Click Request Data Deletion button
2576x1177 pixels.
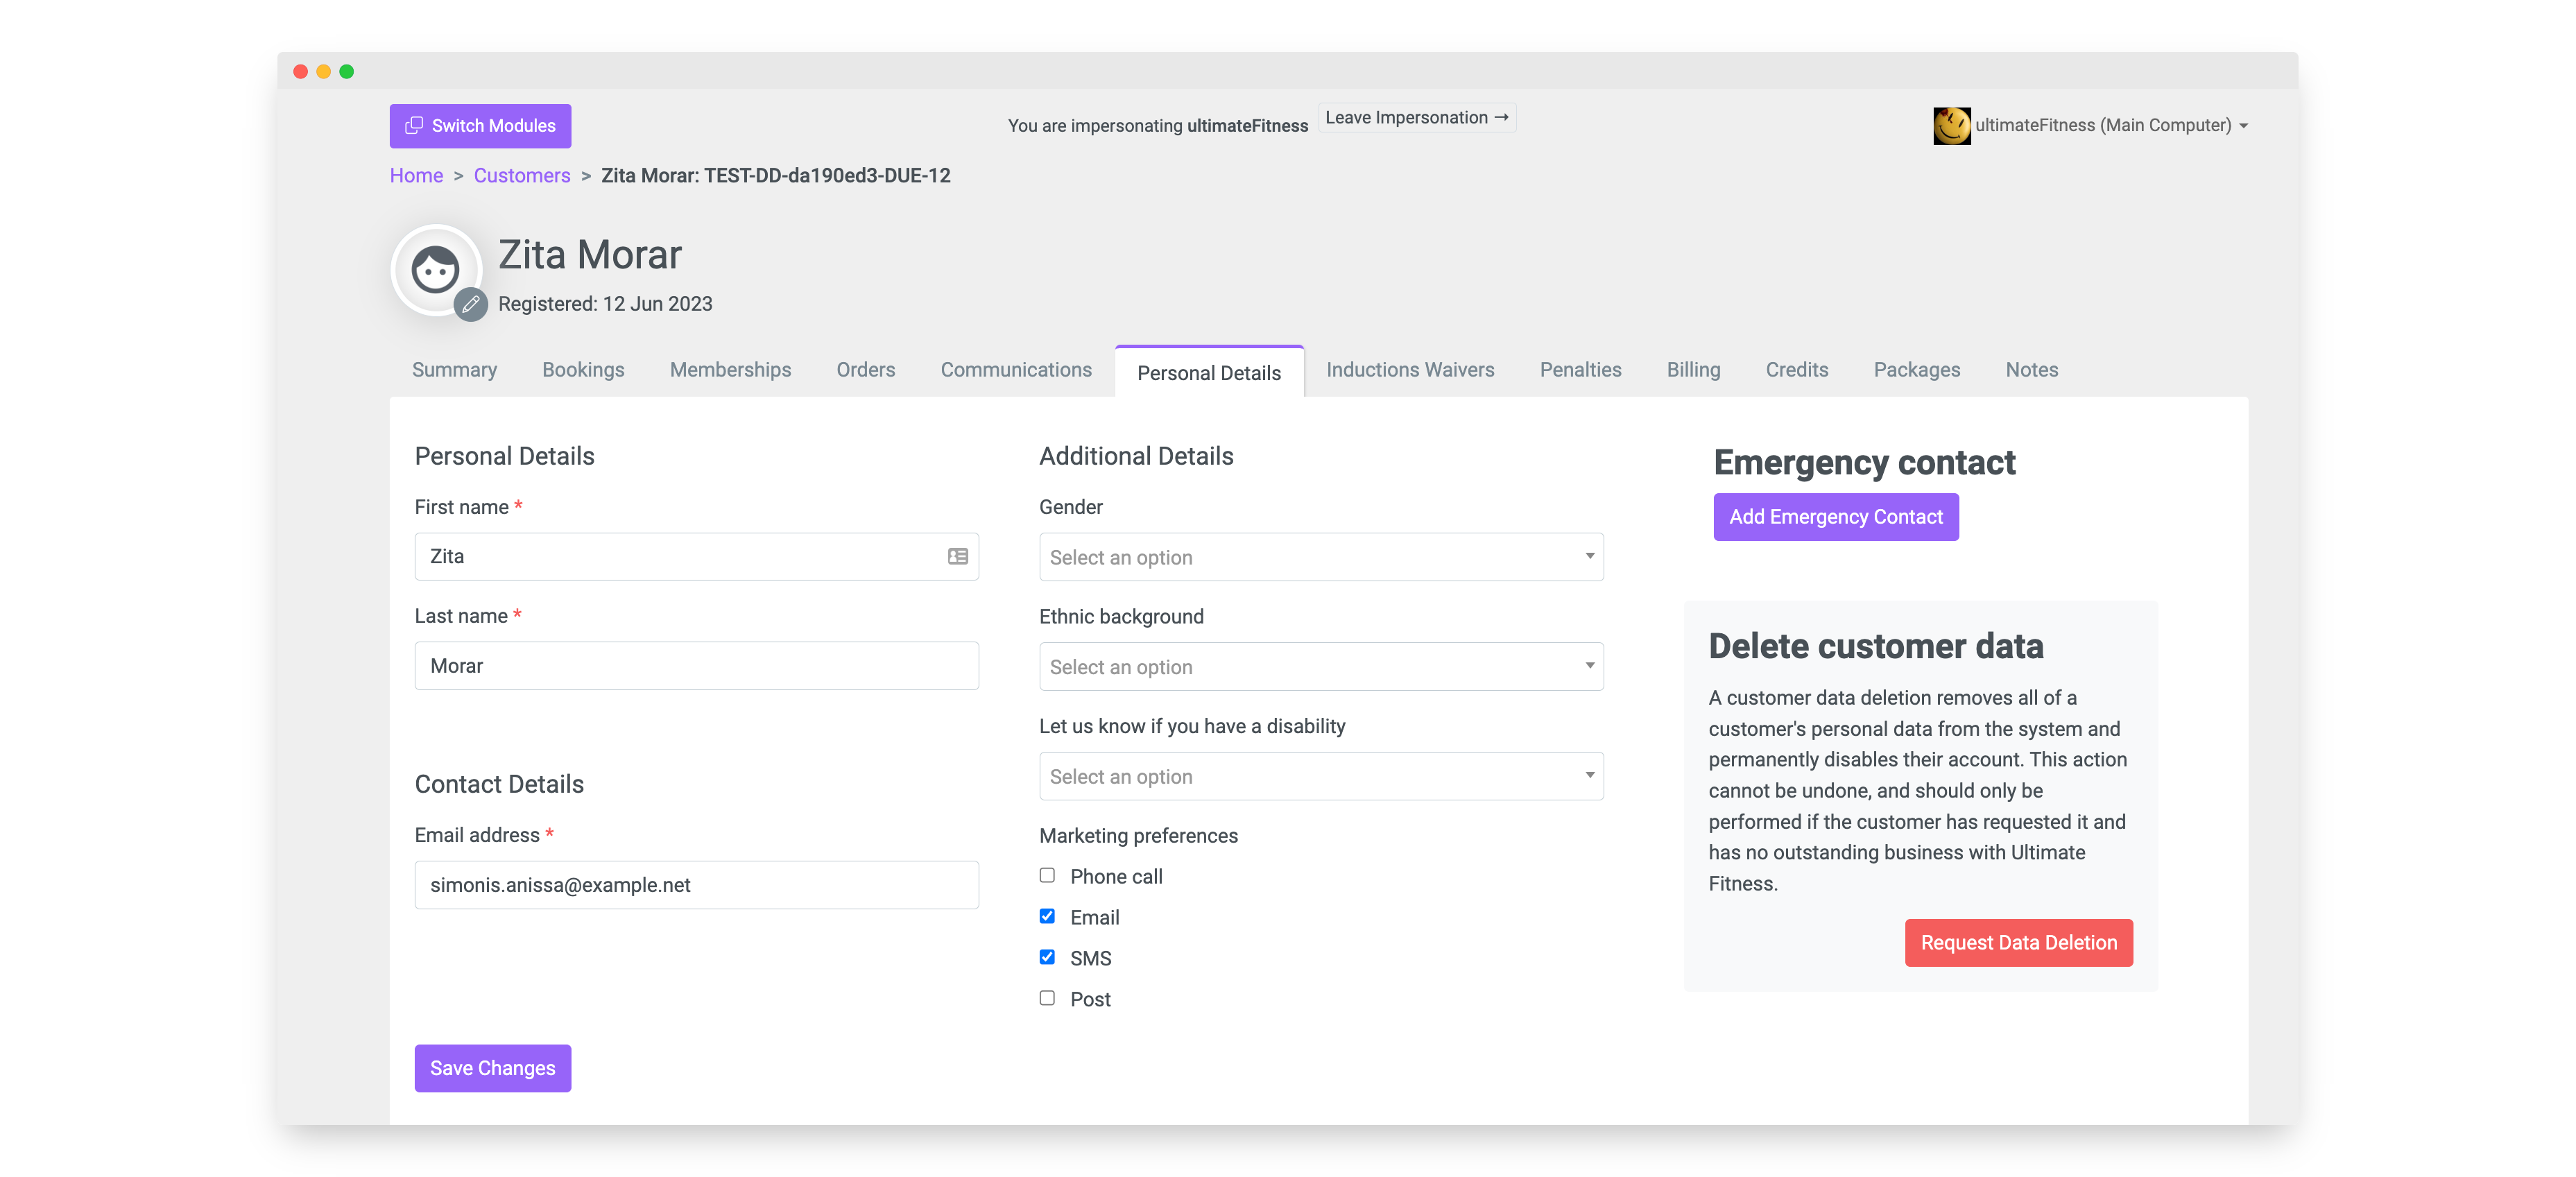click(2018, 943)
